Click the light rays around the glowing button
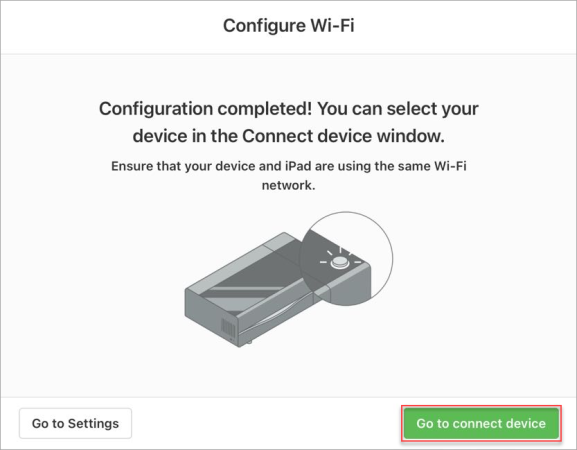Screen dimensions: 577x450 (x=341, y=256)
